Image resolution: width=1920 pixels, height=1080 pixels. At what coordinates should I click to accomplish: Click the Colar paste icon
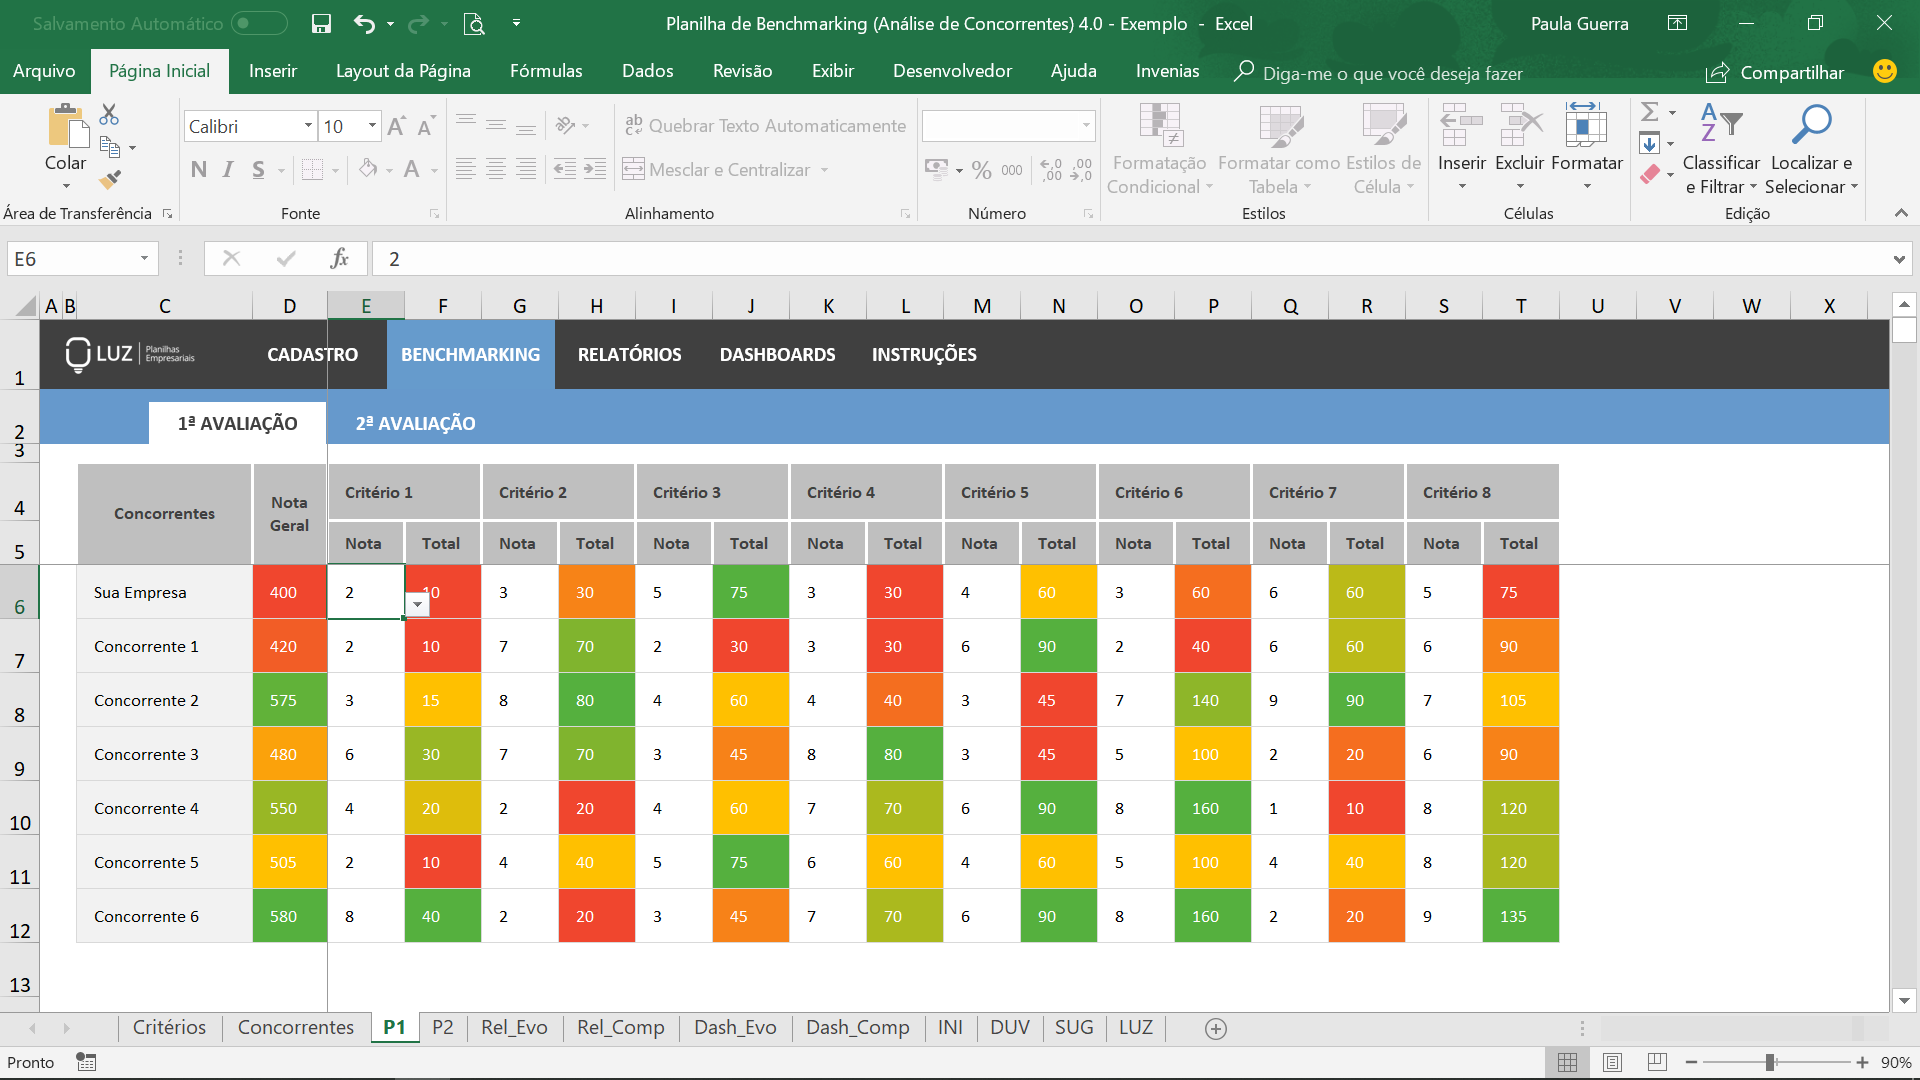(x=66, y=128)
